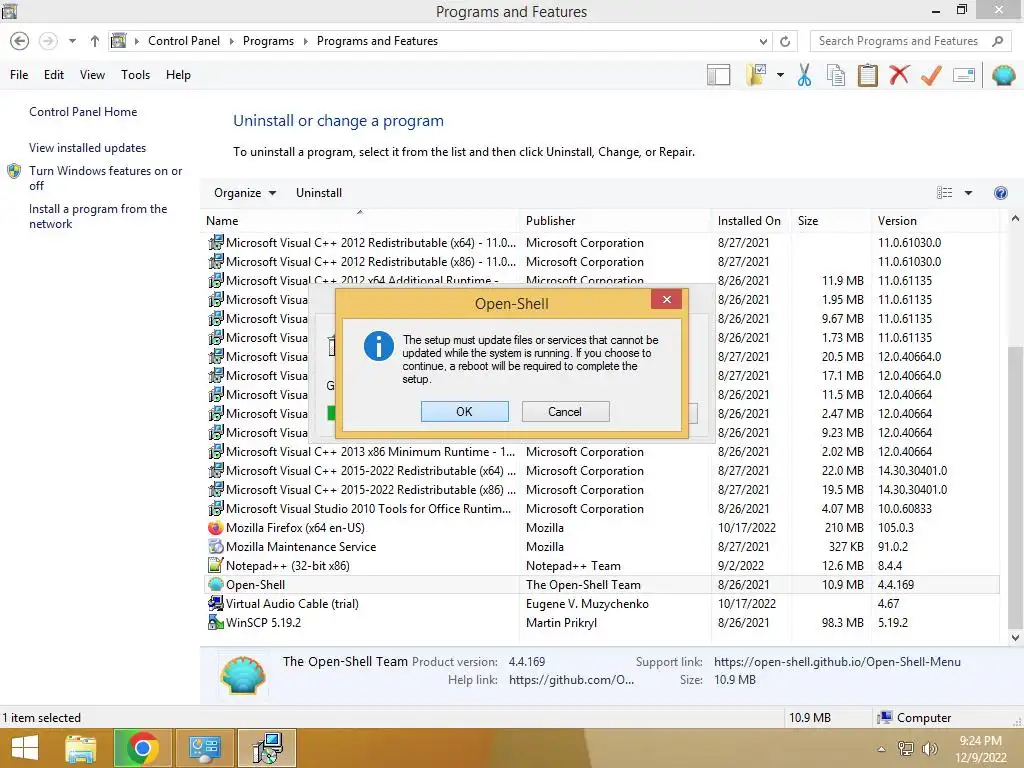Click the search magnifier icon

[x=997, y=41]
